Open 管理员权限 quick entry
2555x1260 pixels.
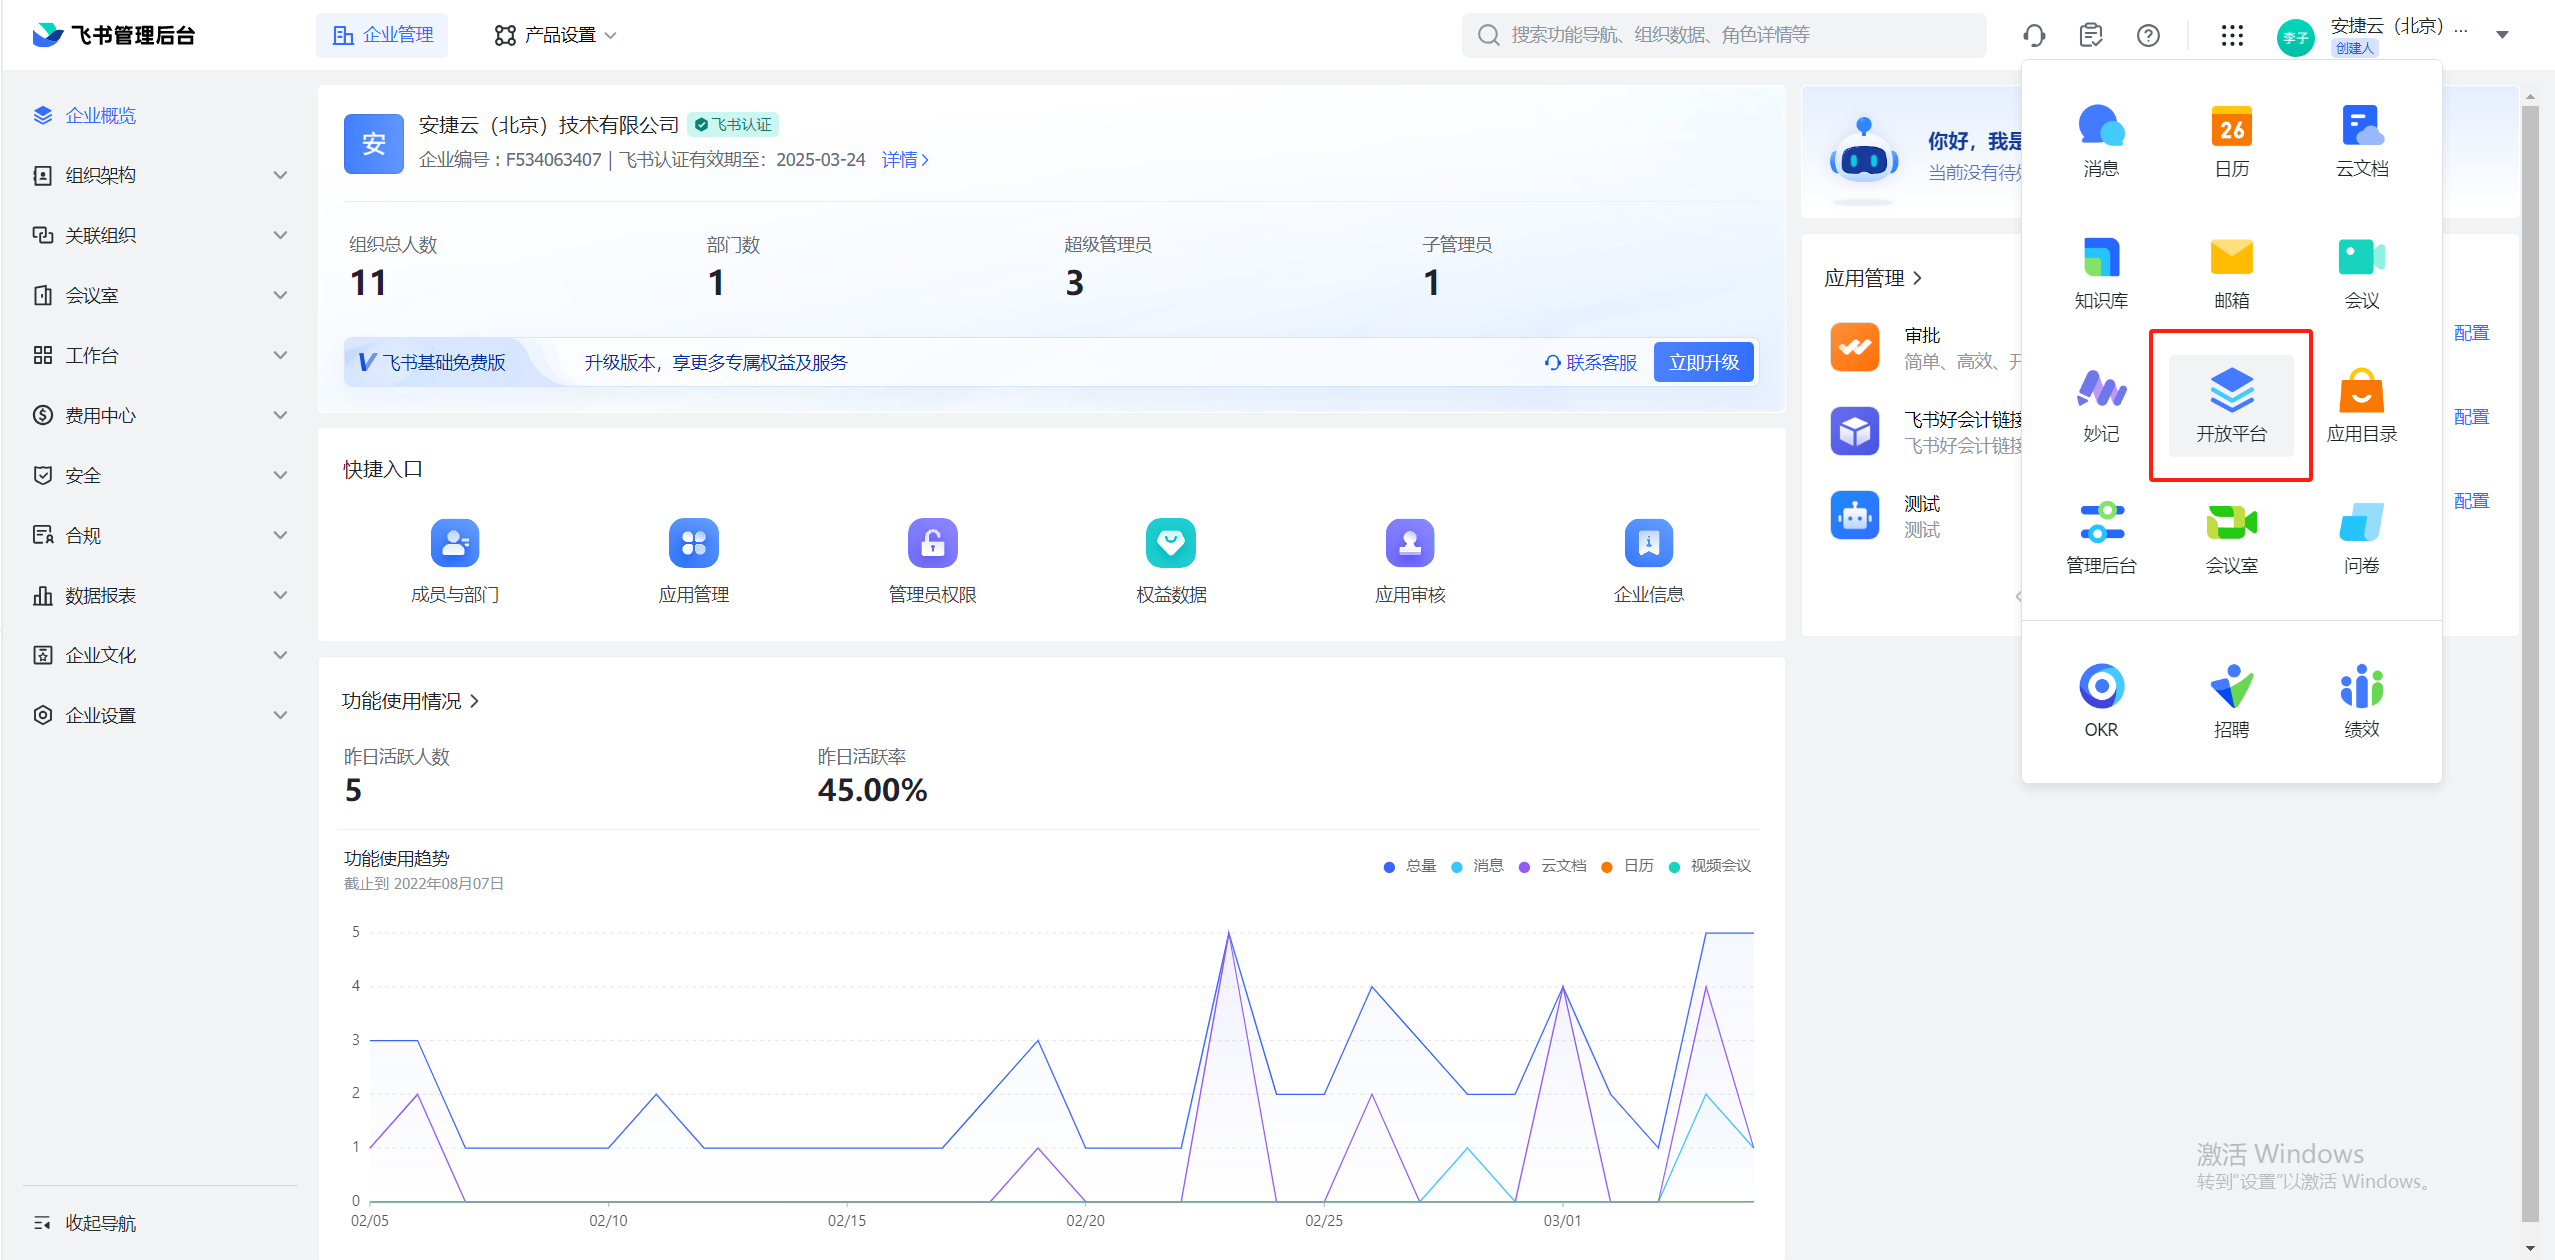pos(932,562)
